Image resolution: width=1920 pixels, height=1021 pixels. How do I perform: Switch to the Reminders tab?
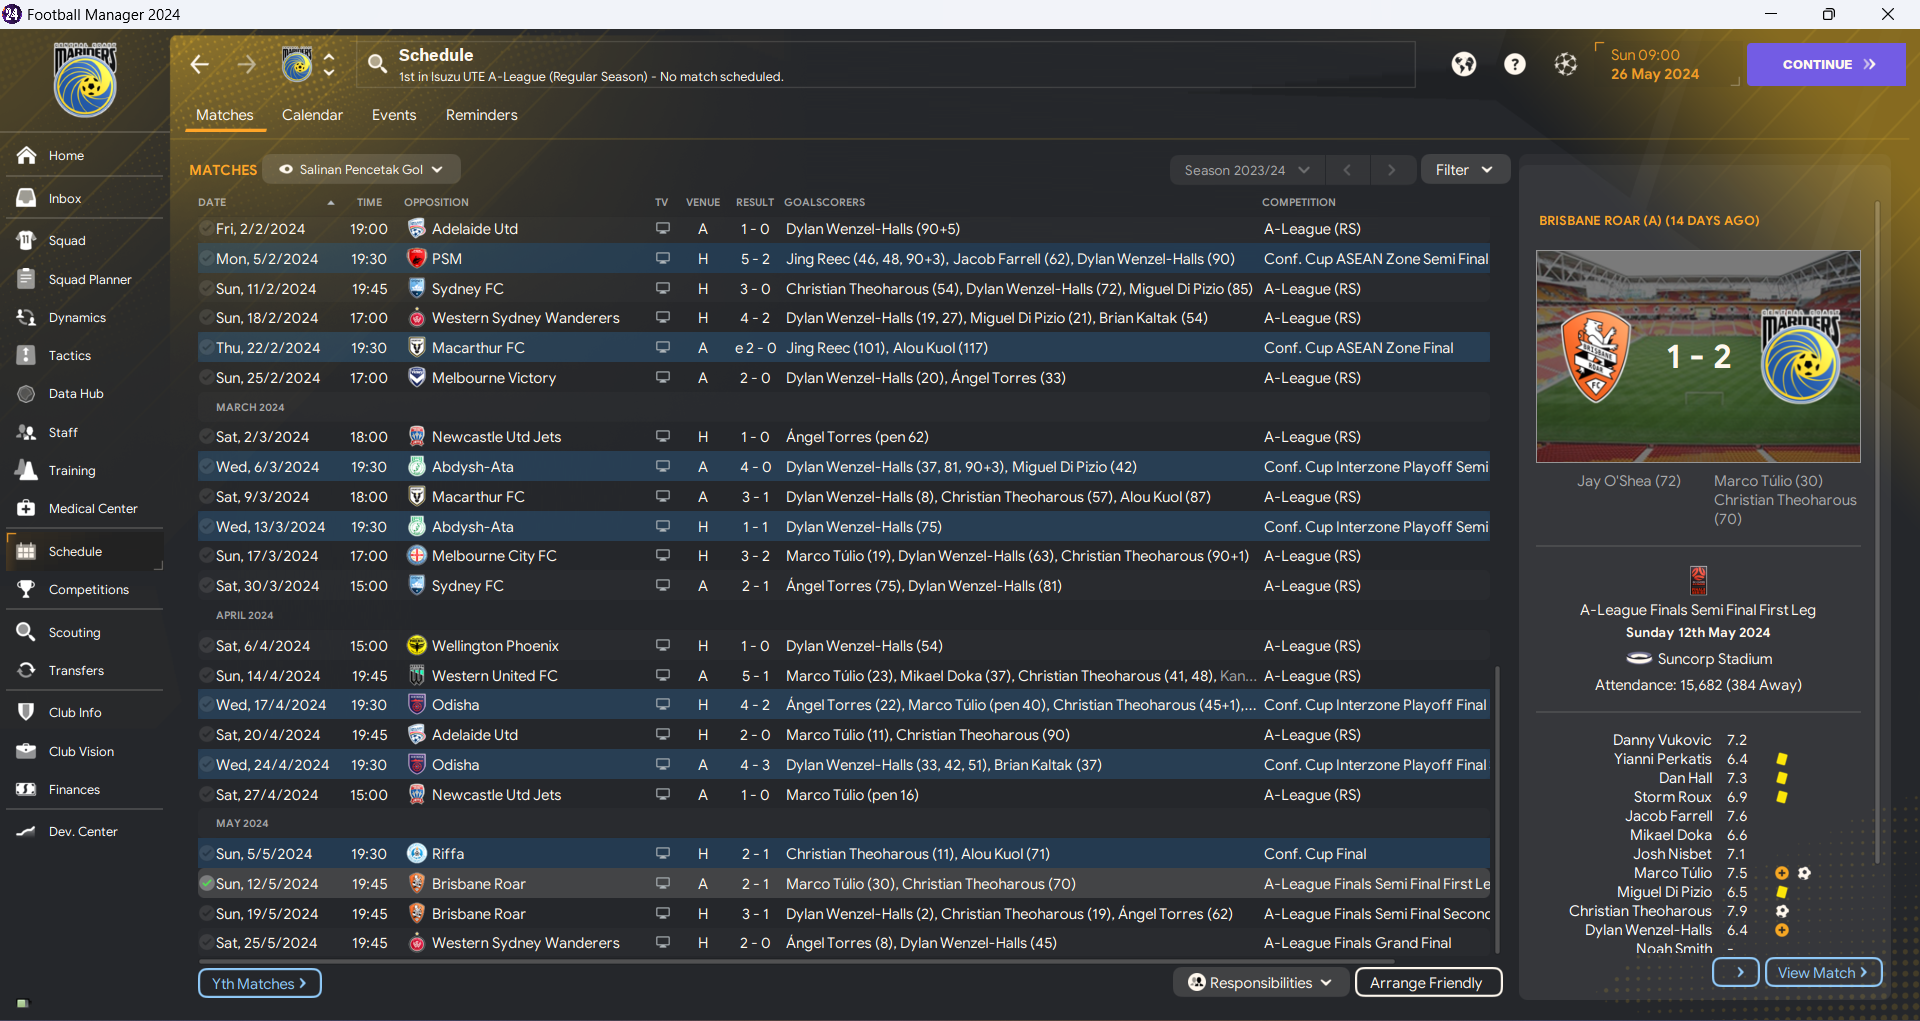click(x=482, y=115)
